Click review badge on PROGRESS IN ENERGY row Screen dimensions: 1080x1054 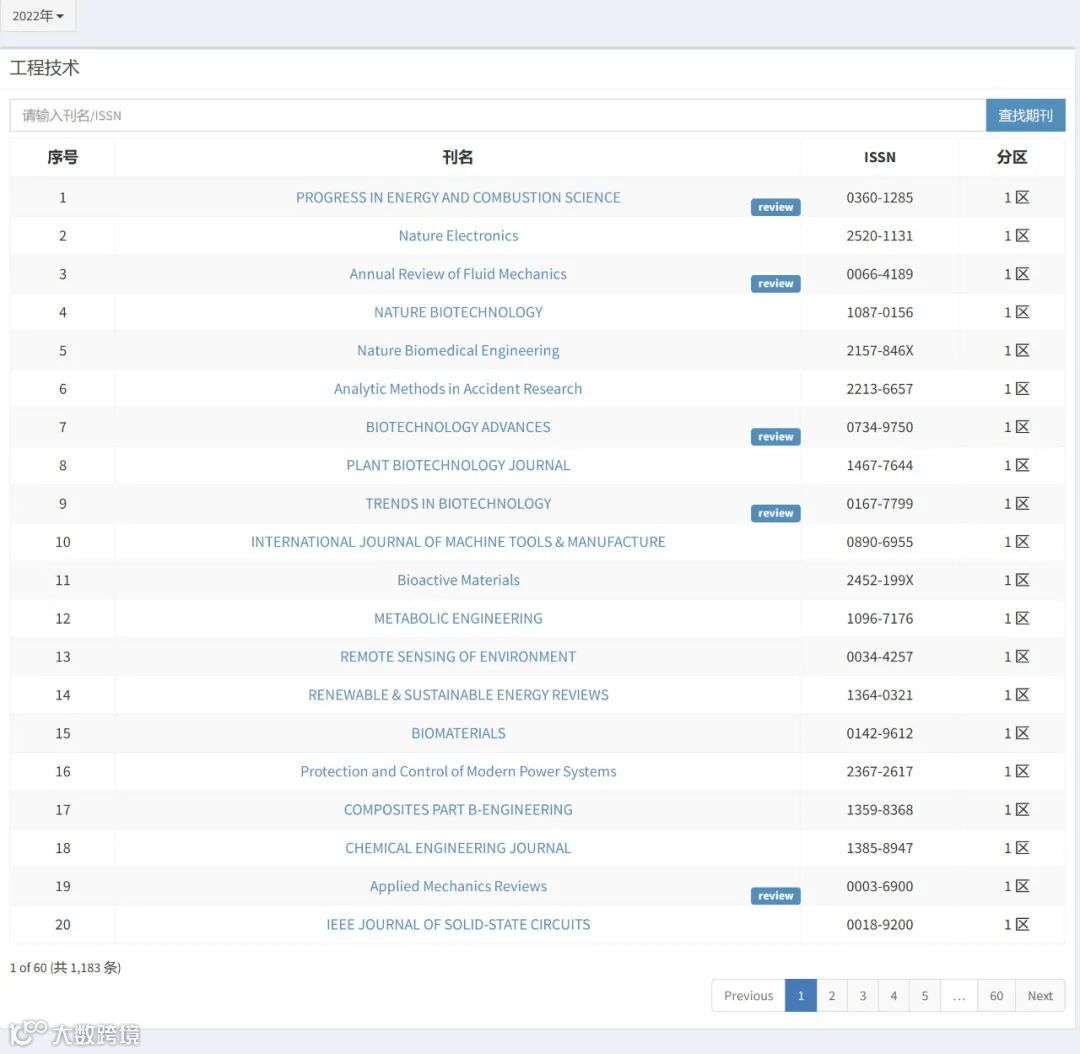coord(776,207)
